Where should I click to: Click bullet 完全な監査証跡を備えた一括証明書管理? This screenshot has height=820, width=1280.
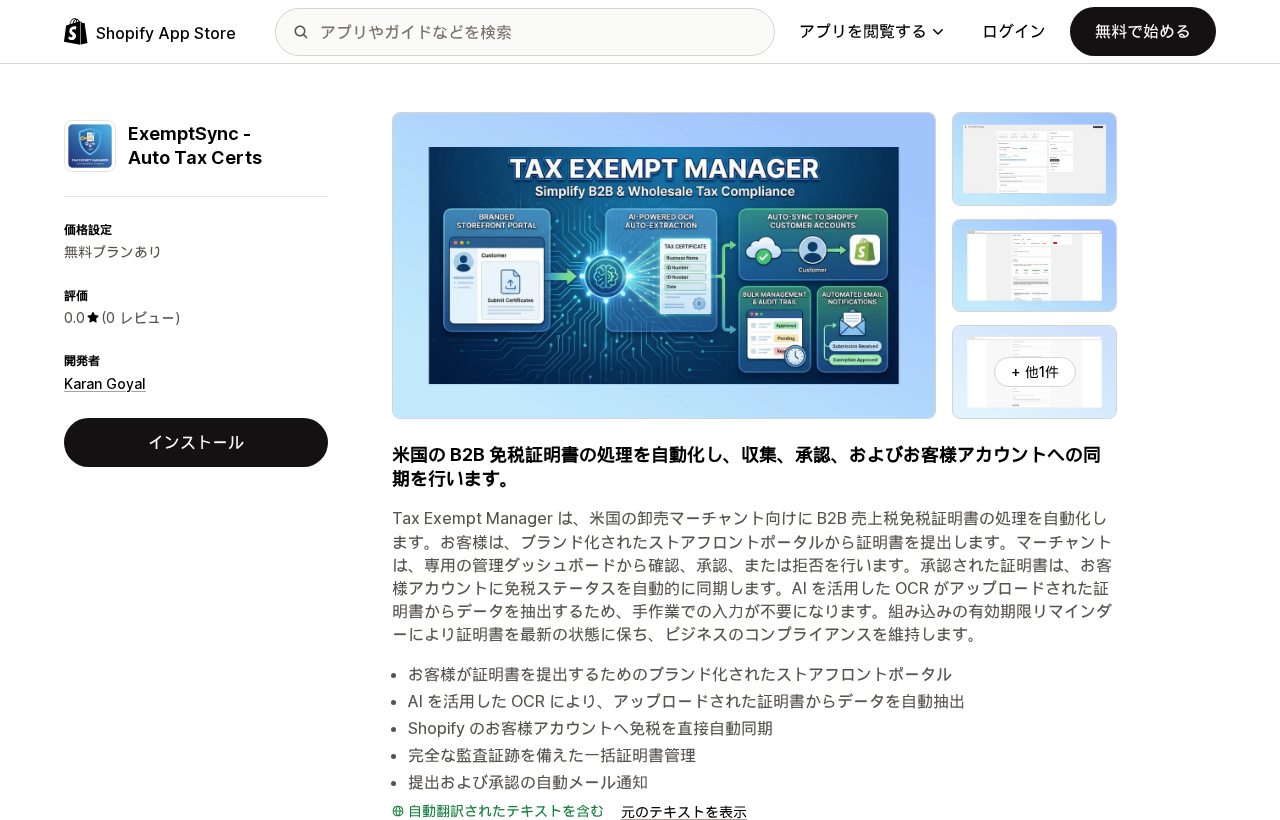click(x=552, y=755)
